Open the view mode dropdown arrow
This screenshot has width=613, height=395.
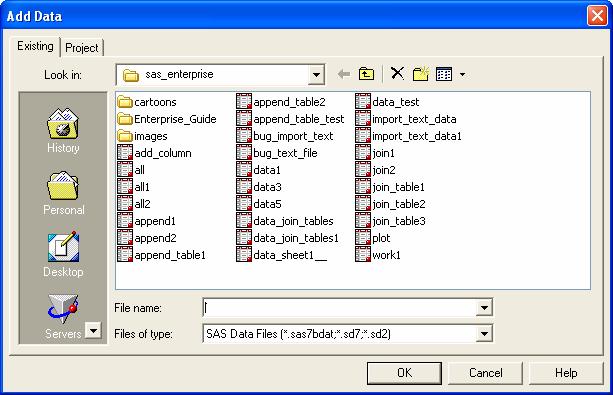(x=462, y=74)
